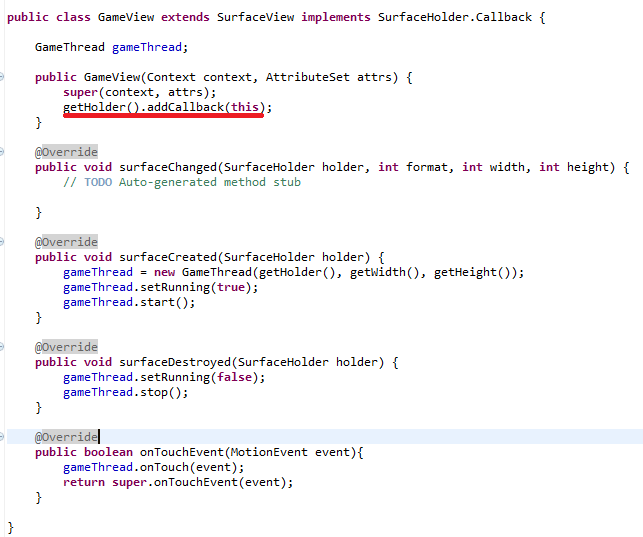This screenshot has height=537, width=643.
Task: Click the constructor signature 'GameView(Context context, AttributeSet attrs)'
Action: (x=241, y=77)
